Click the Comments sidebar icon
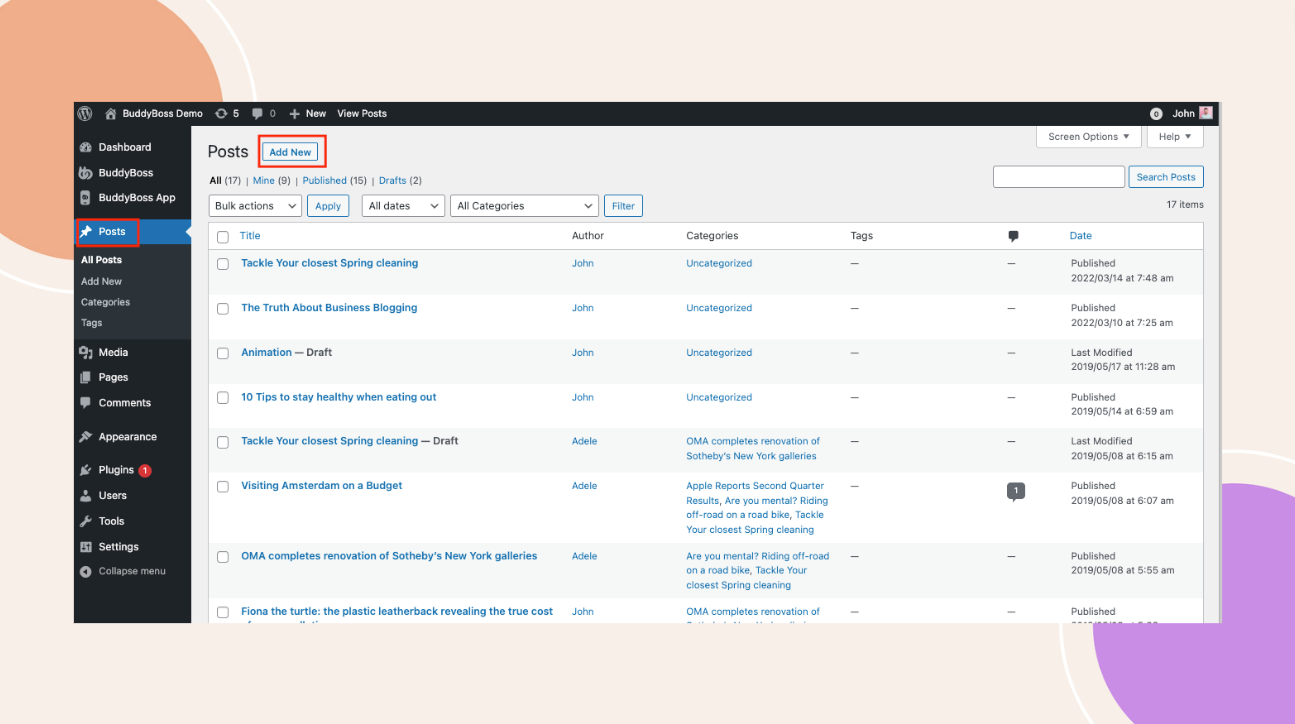This screenshot has width=1295, height=724. pyautogui.click(x=86, y=403)
